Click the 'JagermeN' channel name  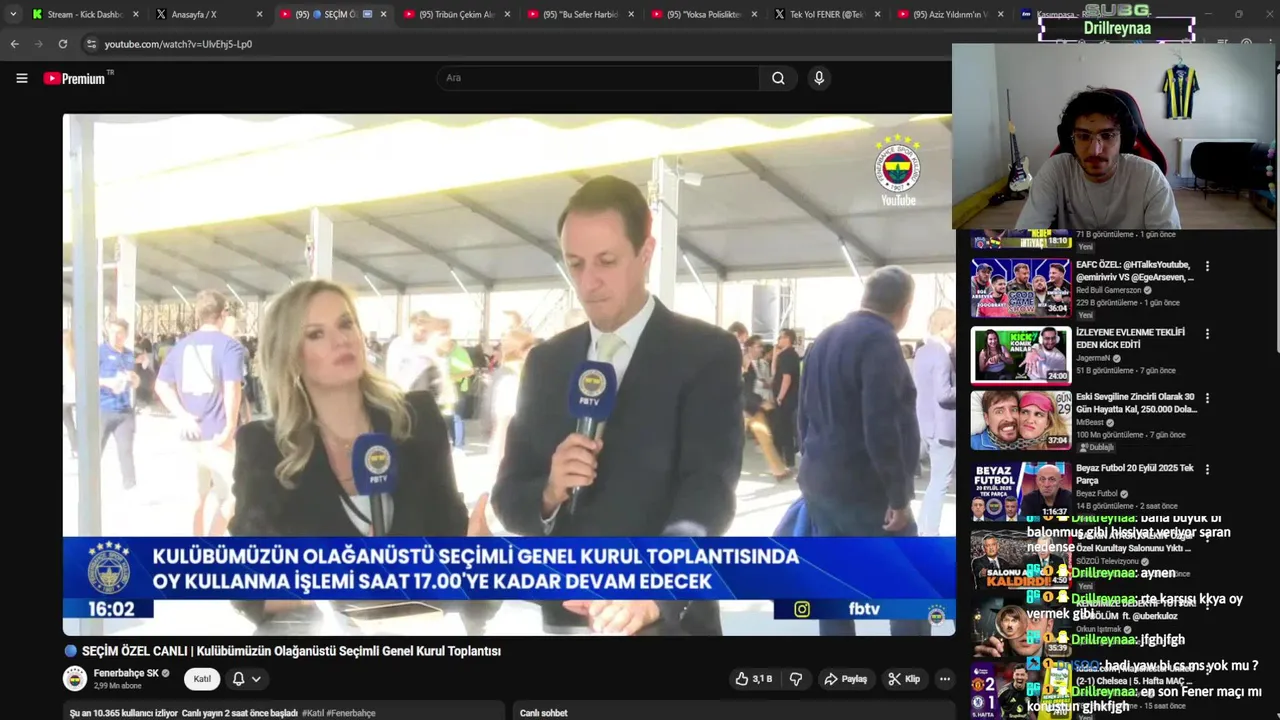1093,358
